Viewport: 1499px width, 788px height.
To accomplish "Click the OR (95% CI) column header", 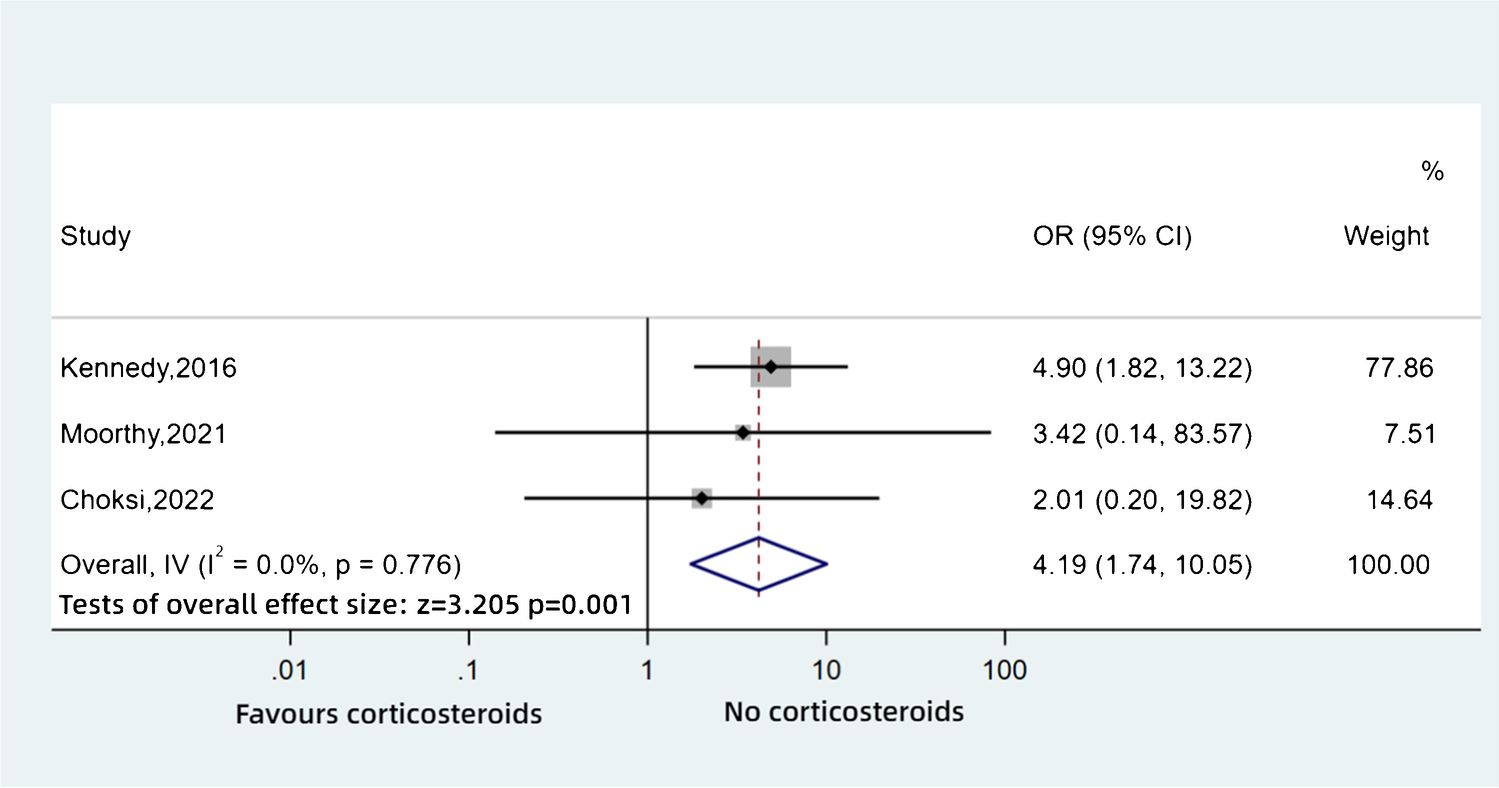I will click(1111, 237).
